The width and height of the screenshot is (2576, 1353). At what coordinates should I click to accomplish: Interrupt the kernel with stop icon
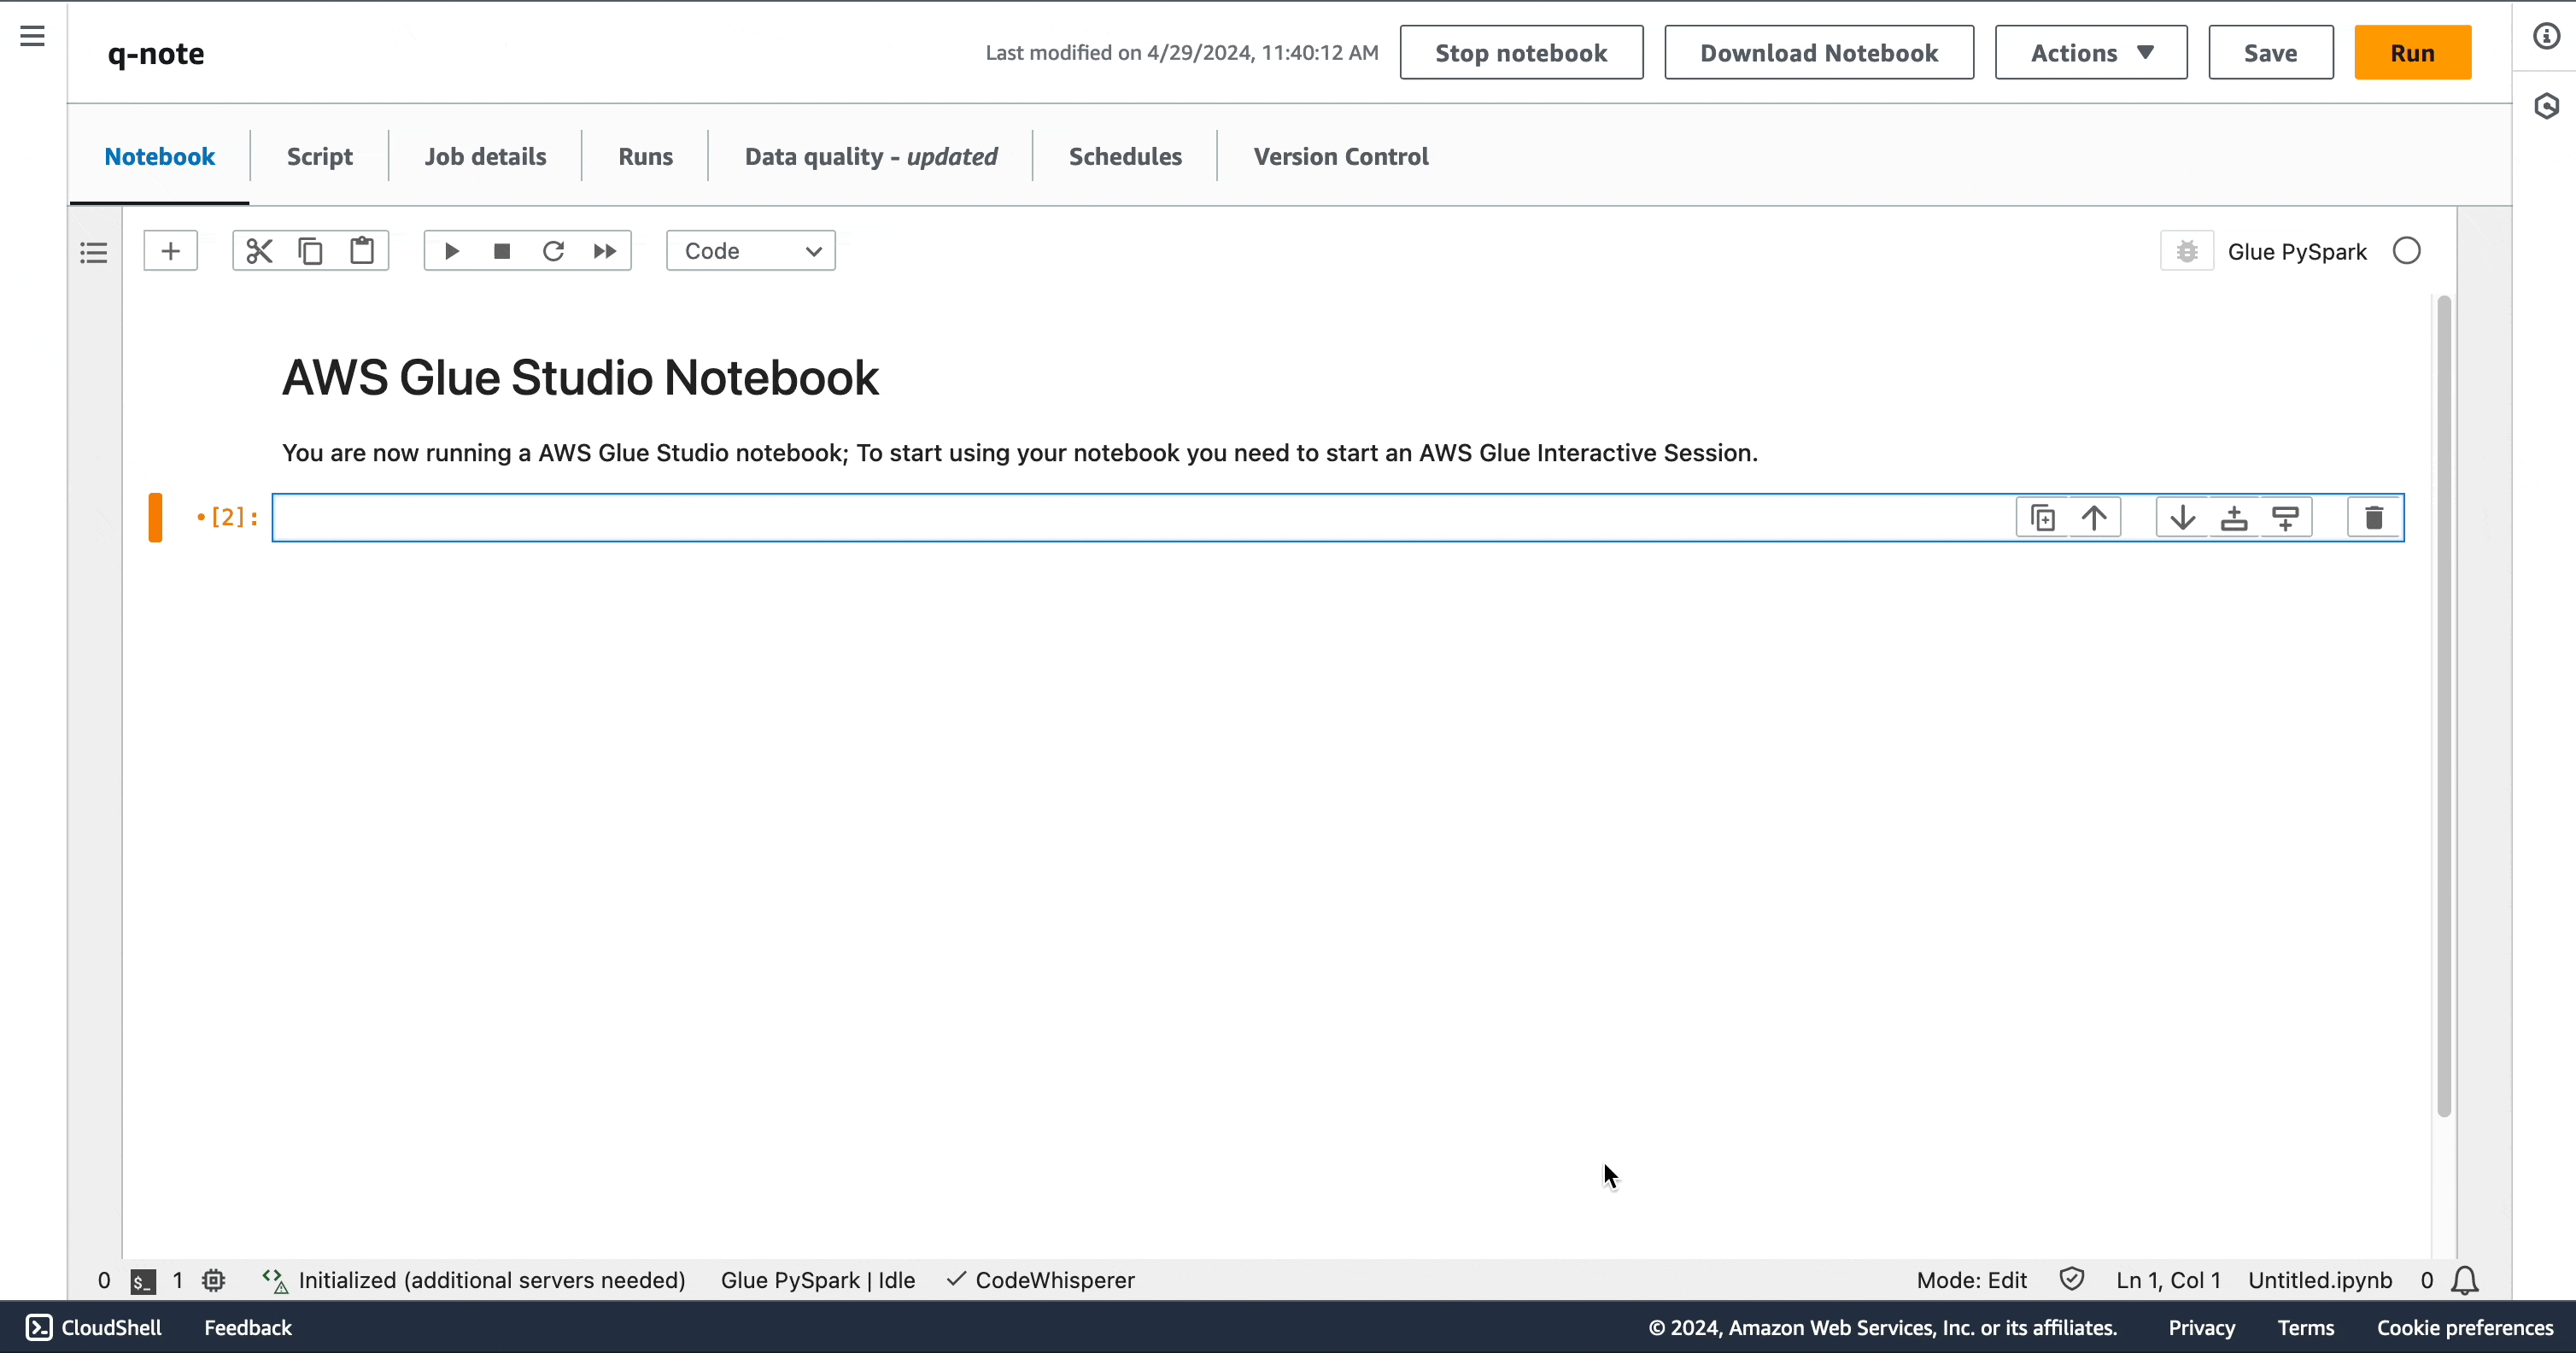(502, 251)
